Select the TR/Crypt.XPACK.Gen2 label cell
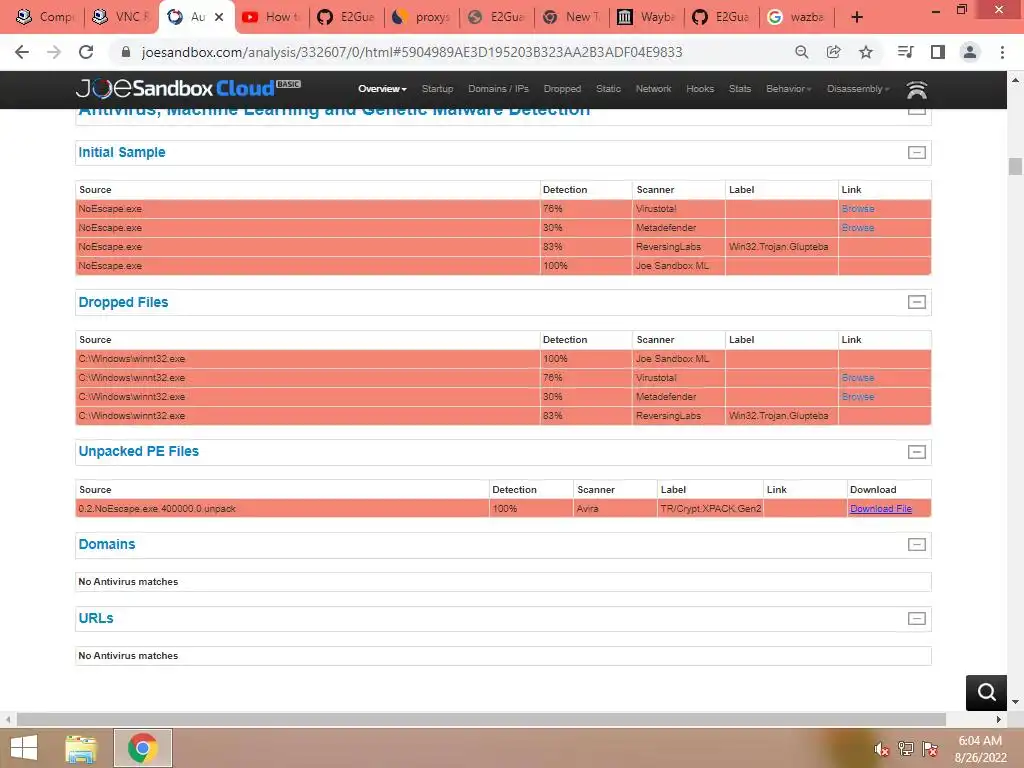The height and width of the screenshot is (768, 1024). (x=710, y=509)
